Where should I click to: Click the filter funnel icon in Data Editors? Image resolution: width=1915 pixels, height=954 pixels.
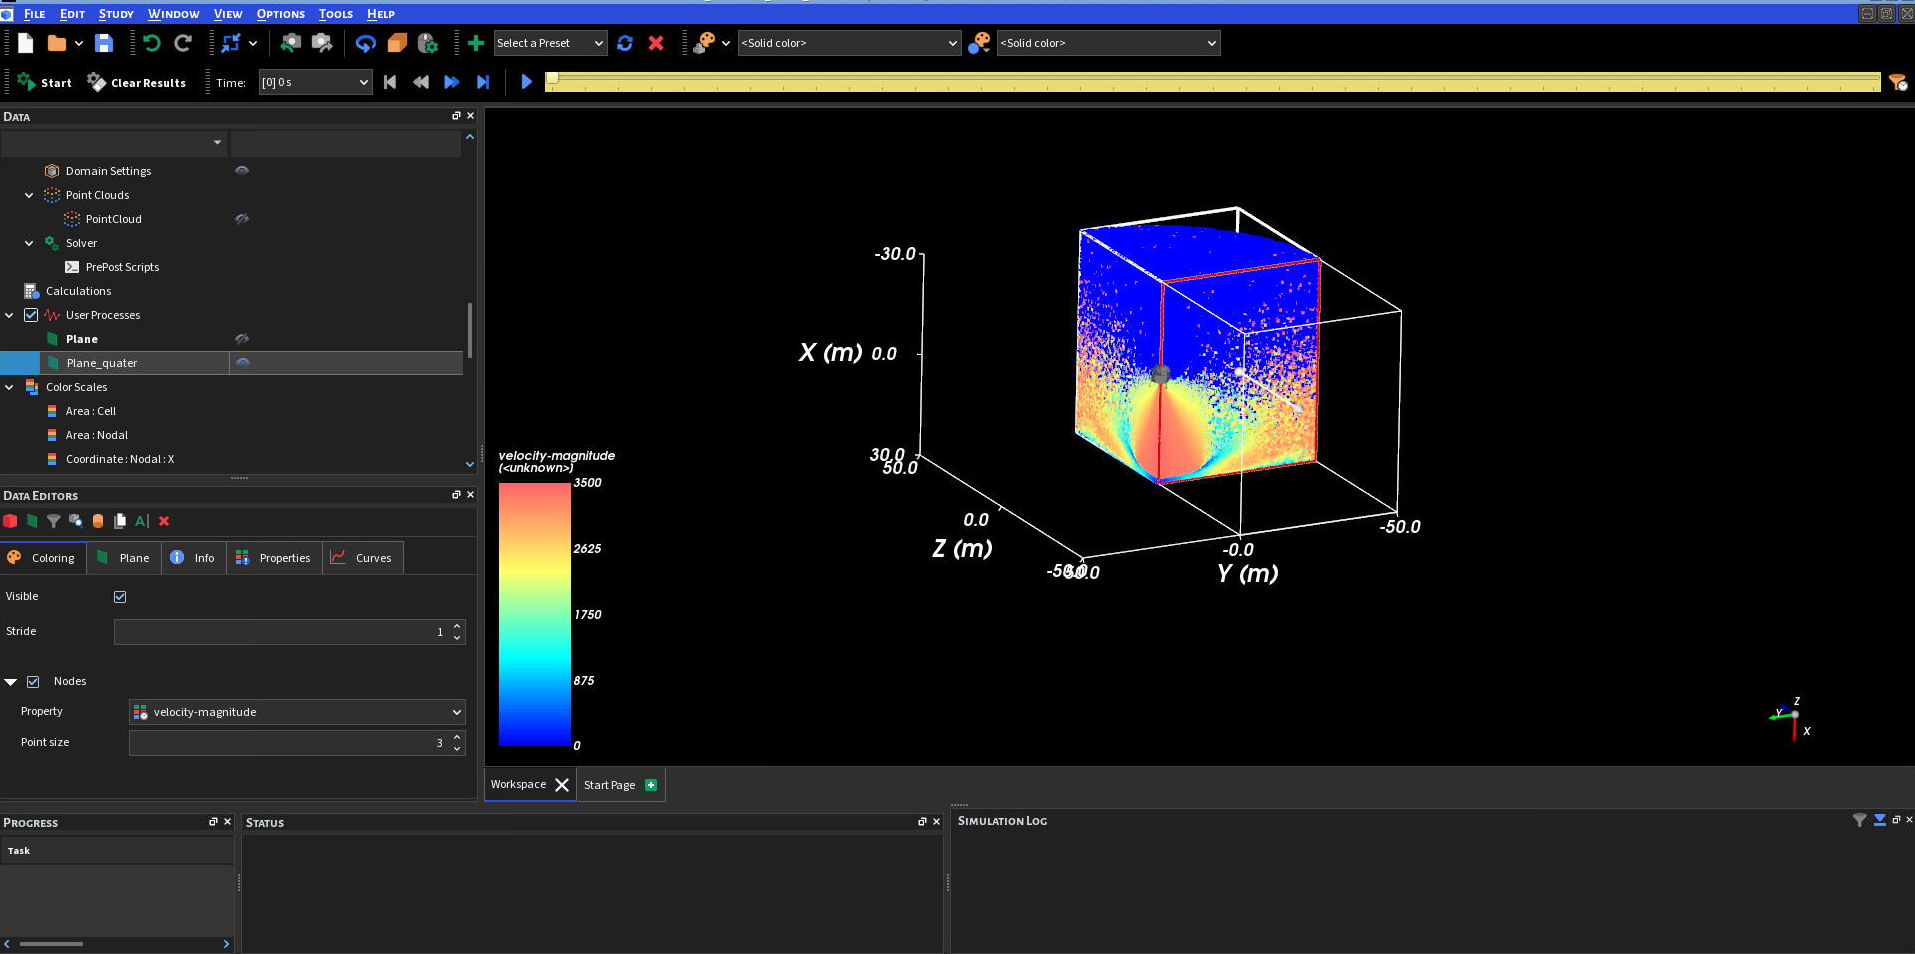tap(53, 521)
